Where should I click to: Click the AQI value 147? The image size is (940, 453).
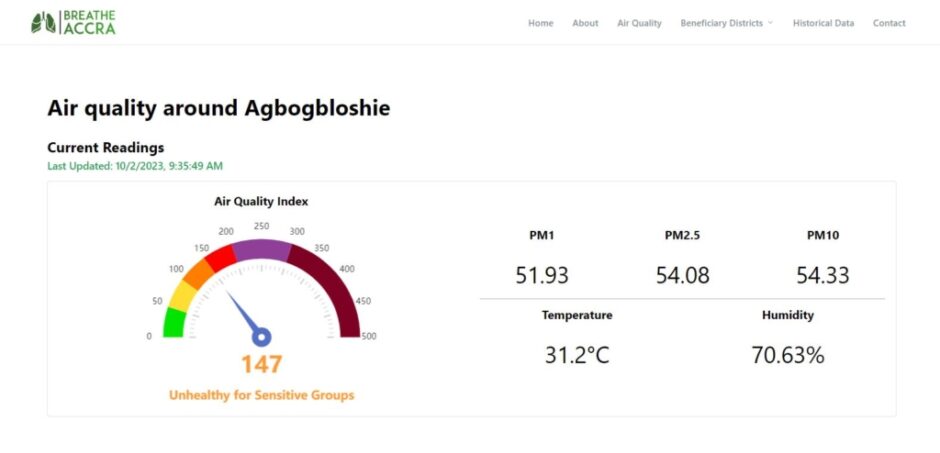[x=262, y=365]
